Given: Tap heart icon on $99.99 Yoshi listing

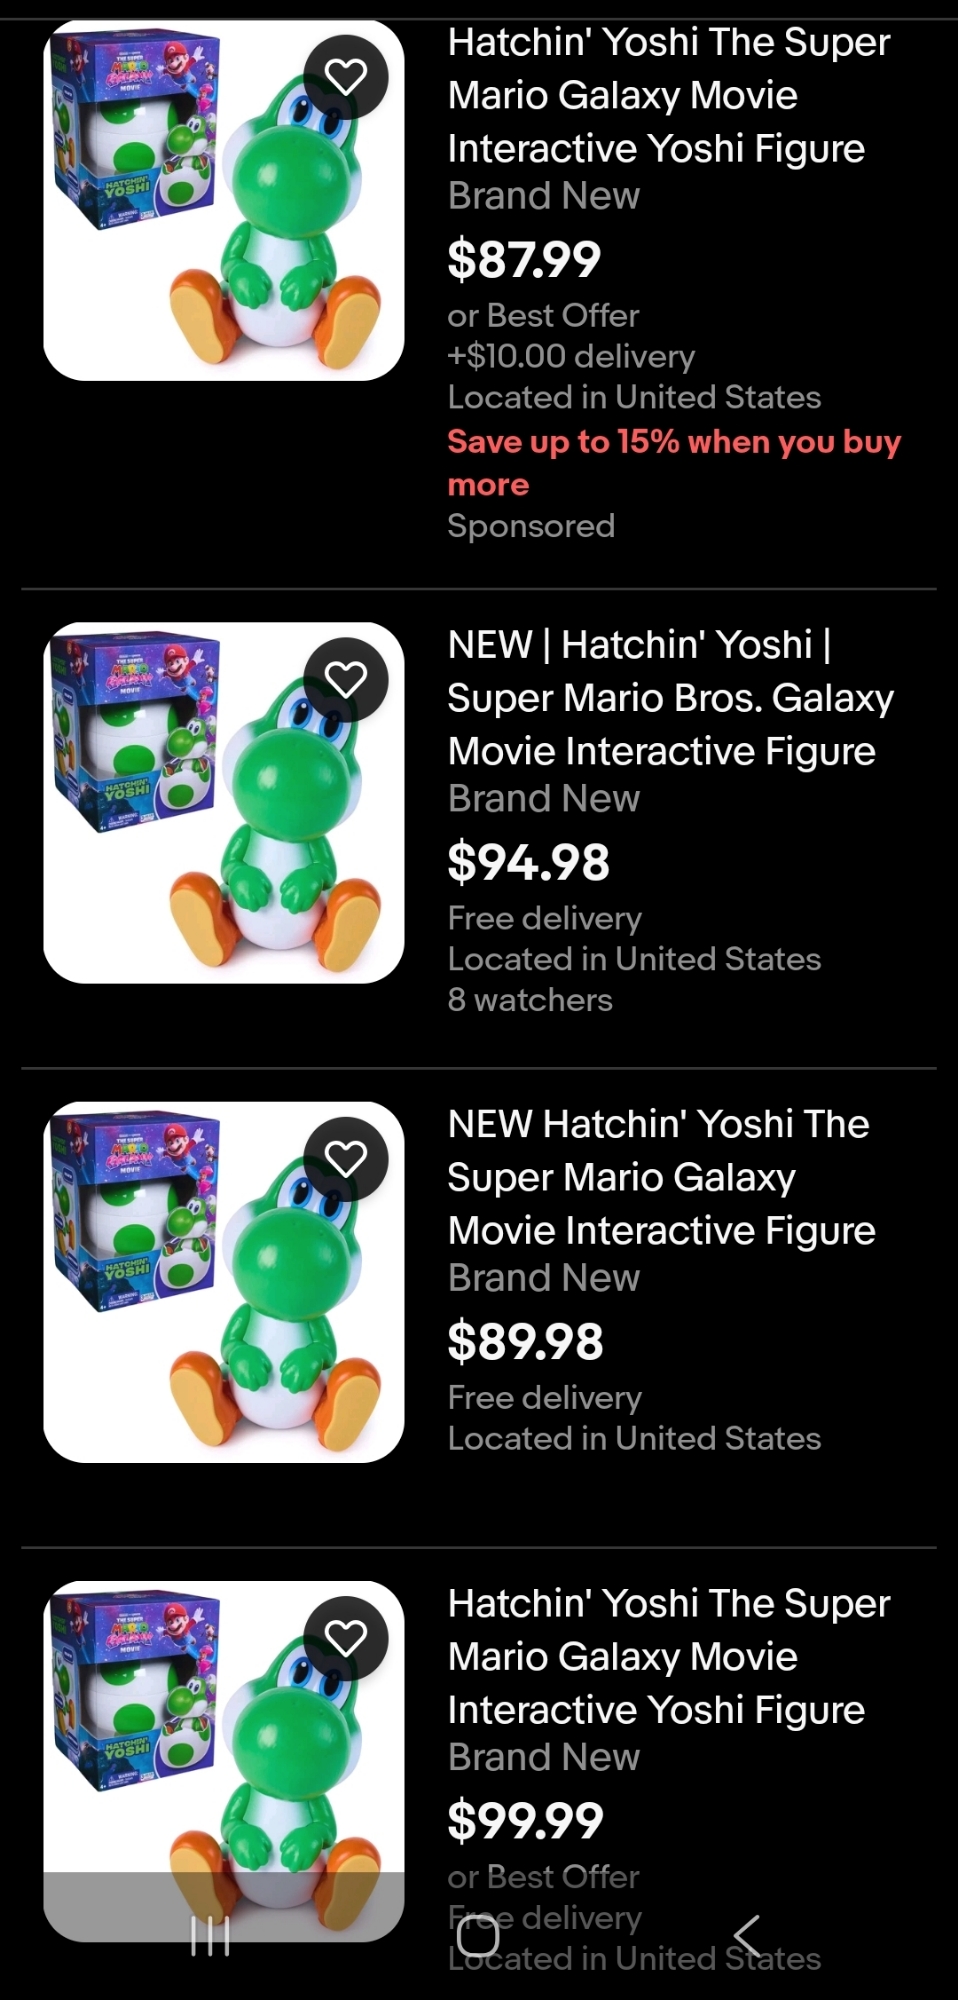Looking at the screenshot, I should click(346, 1638).
